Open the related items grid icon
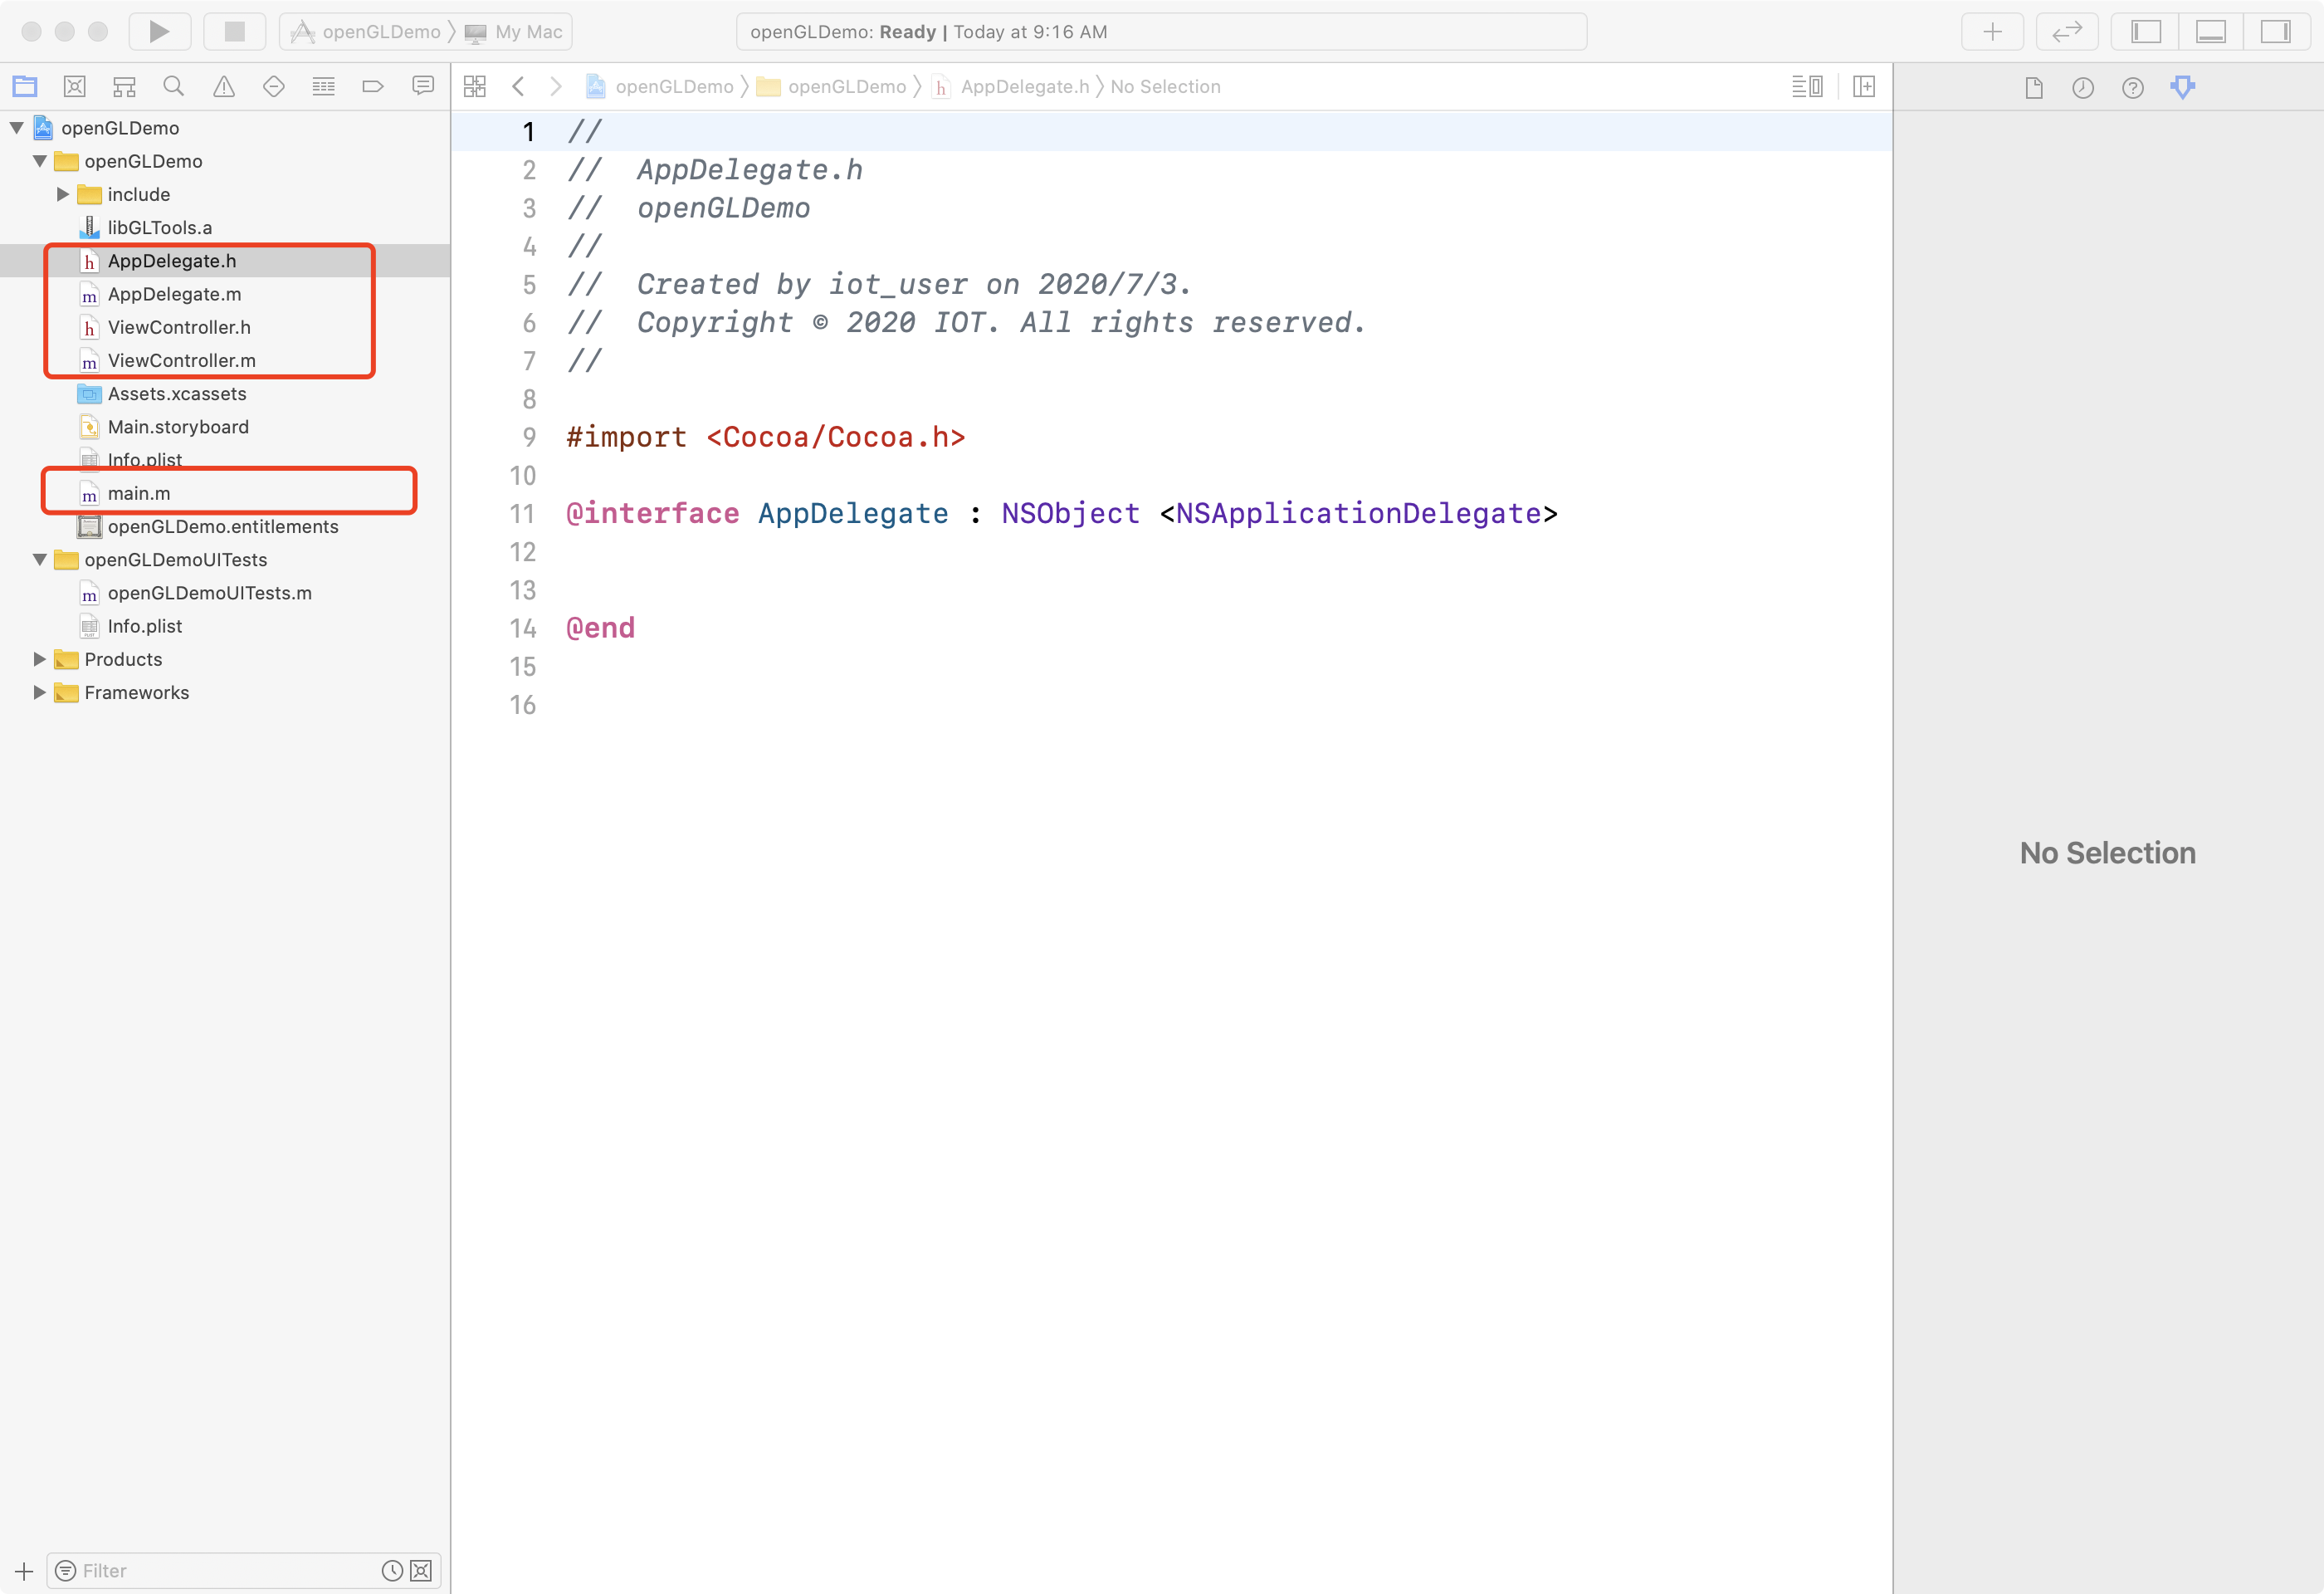This screenshot has width=2324, height=1594. [x=475, y=87]
